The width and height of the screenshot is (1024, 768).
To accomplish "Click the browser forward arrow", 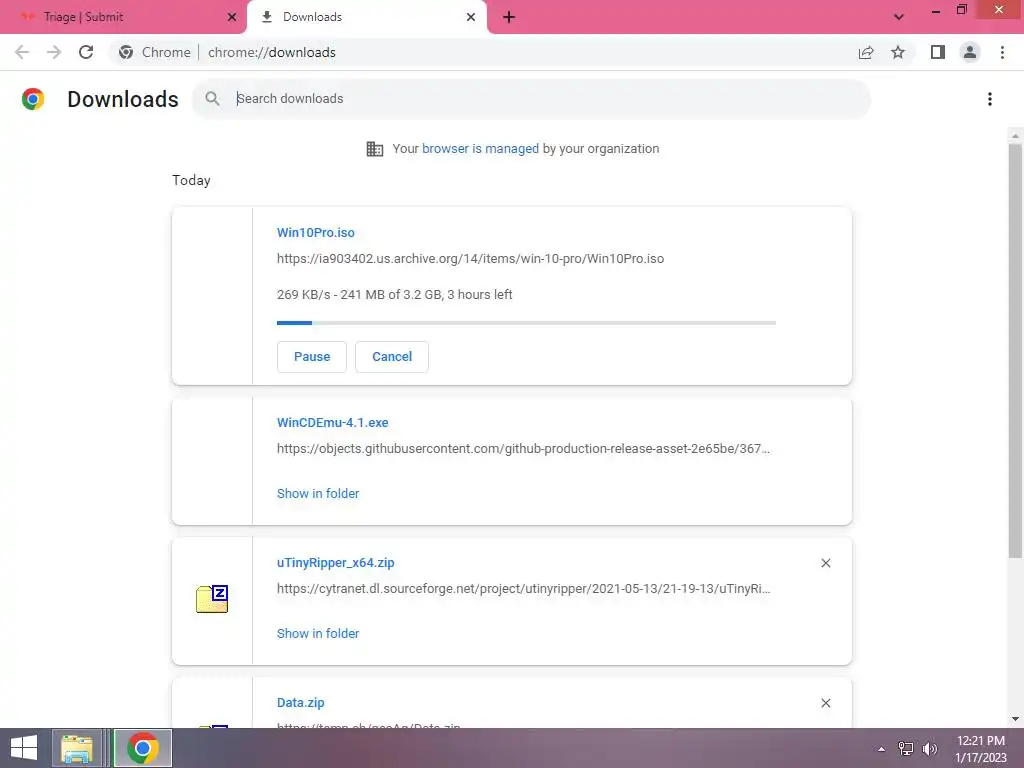I will 54,52.
